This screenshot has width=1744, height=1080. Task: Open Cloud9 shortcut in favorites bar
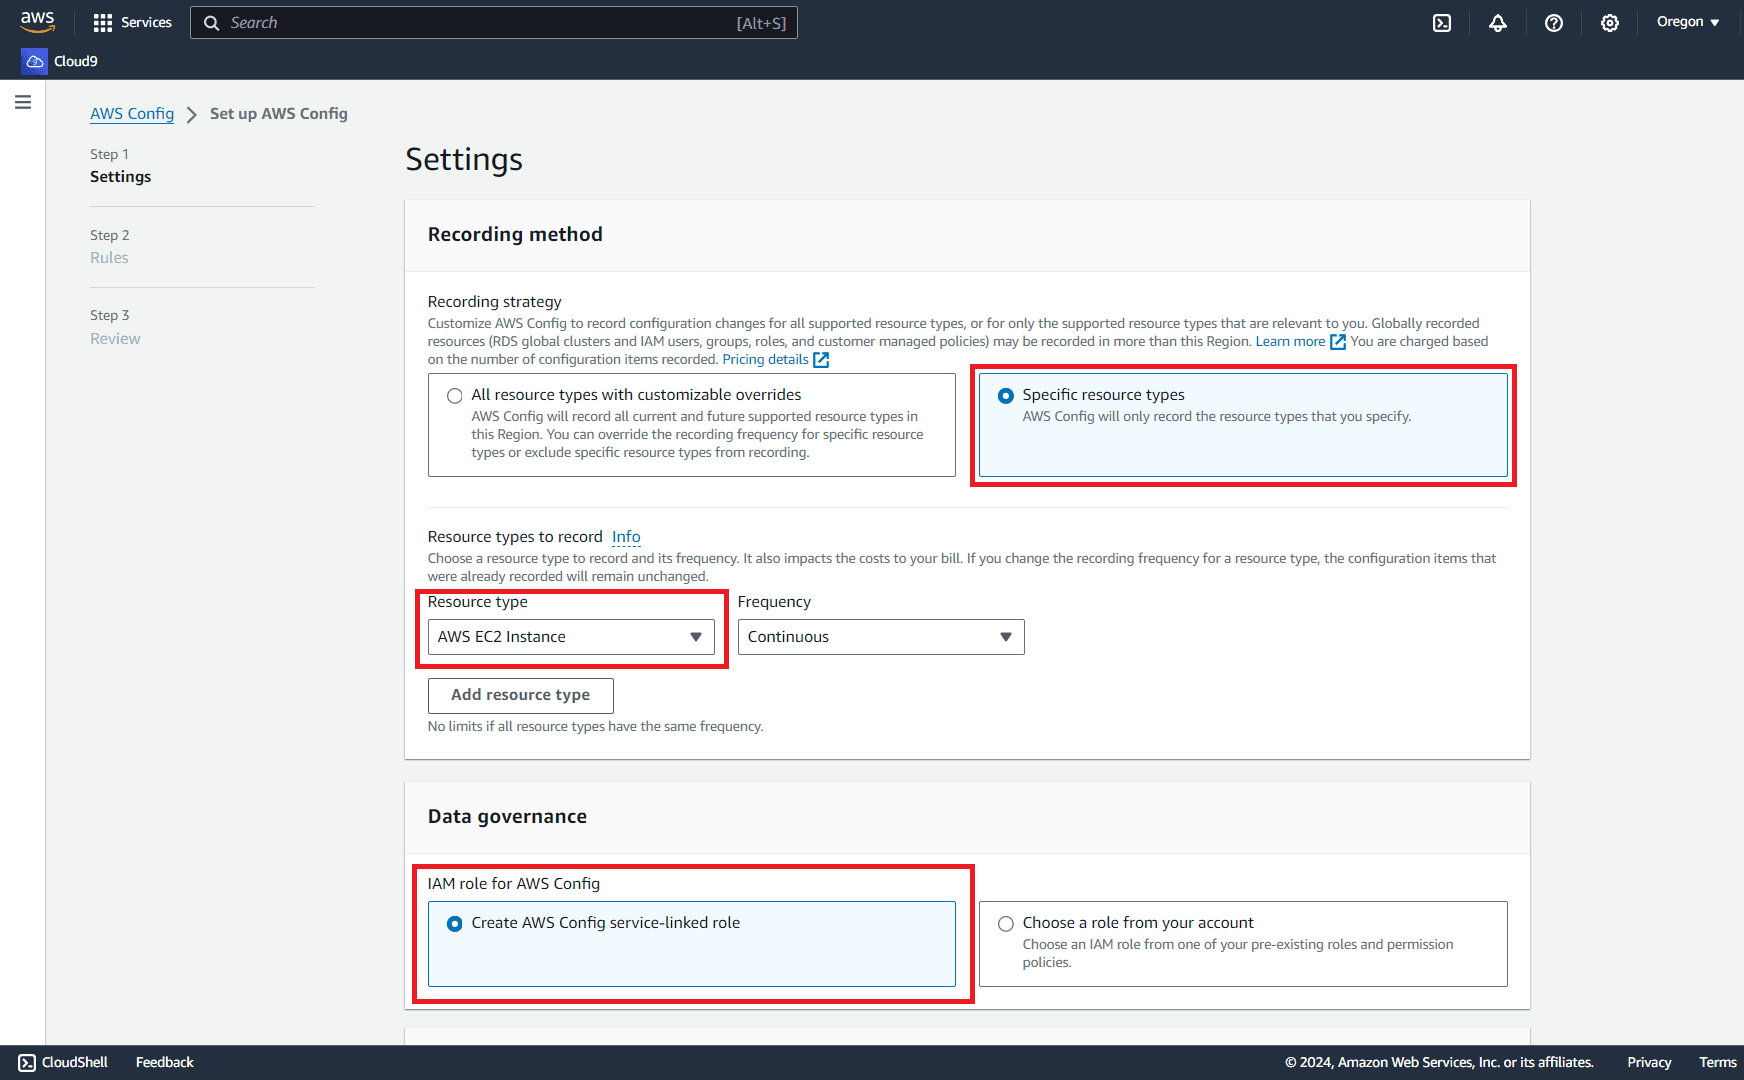point(76,61)
